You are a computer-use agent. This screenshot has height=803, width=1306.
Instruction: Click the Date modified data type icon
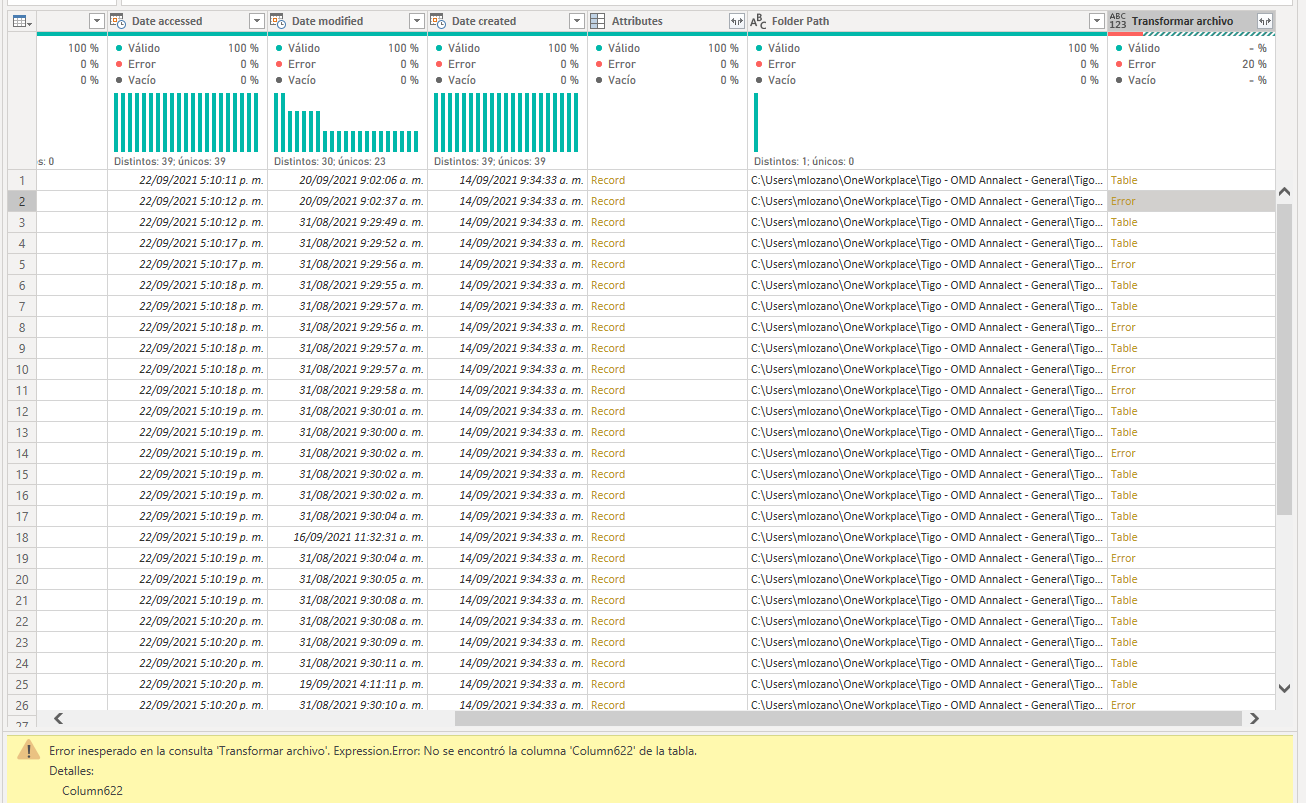click(278, 21)
